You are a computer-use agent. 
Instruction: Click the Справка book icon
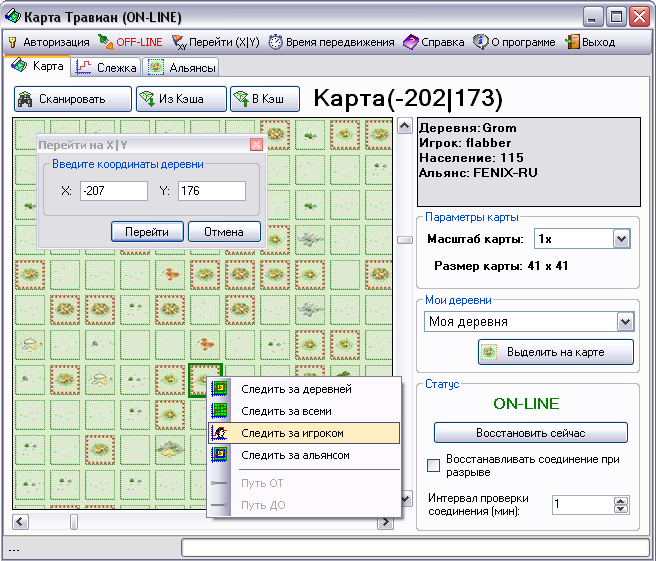411,42
